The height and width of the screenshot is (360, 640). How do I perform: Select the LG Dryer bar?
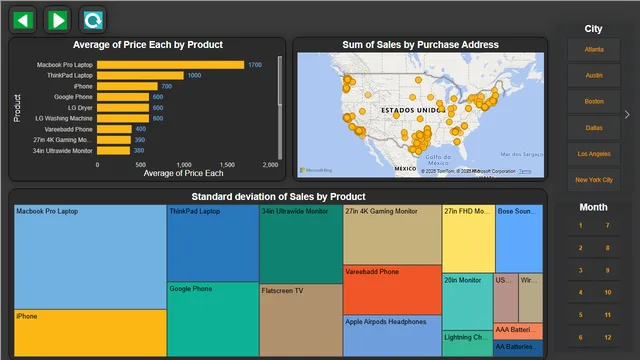click(x=123, y=108)
